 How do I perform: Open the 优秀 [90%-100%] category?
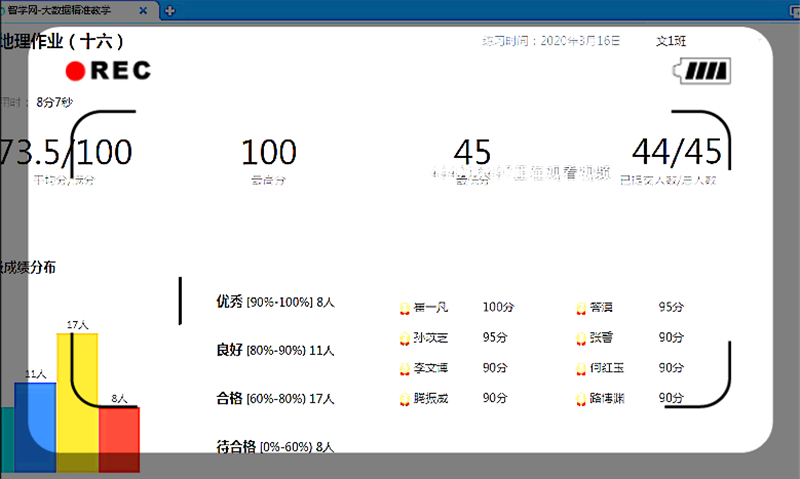(x=275, y=302)
